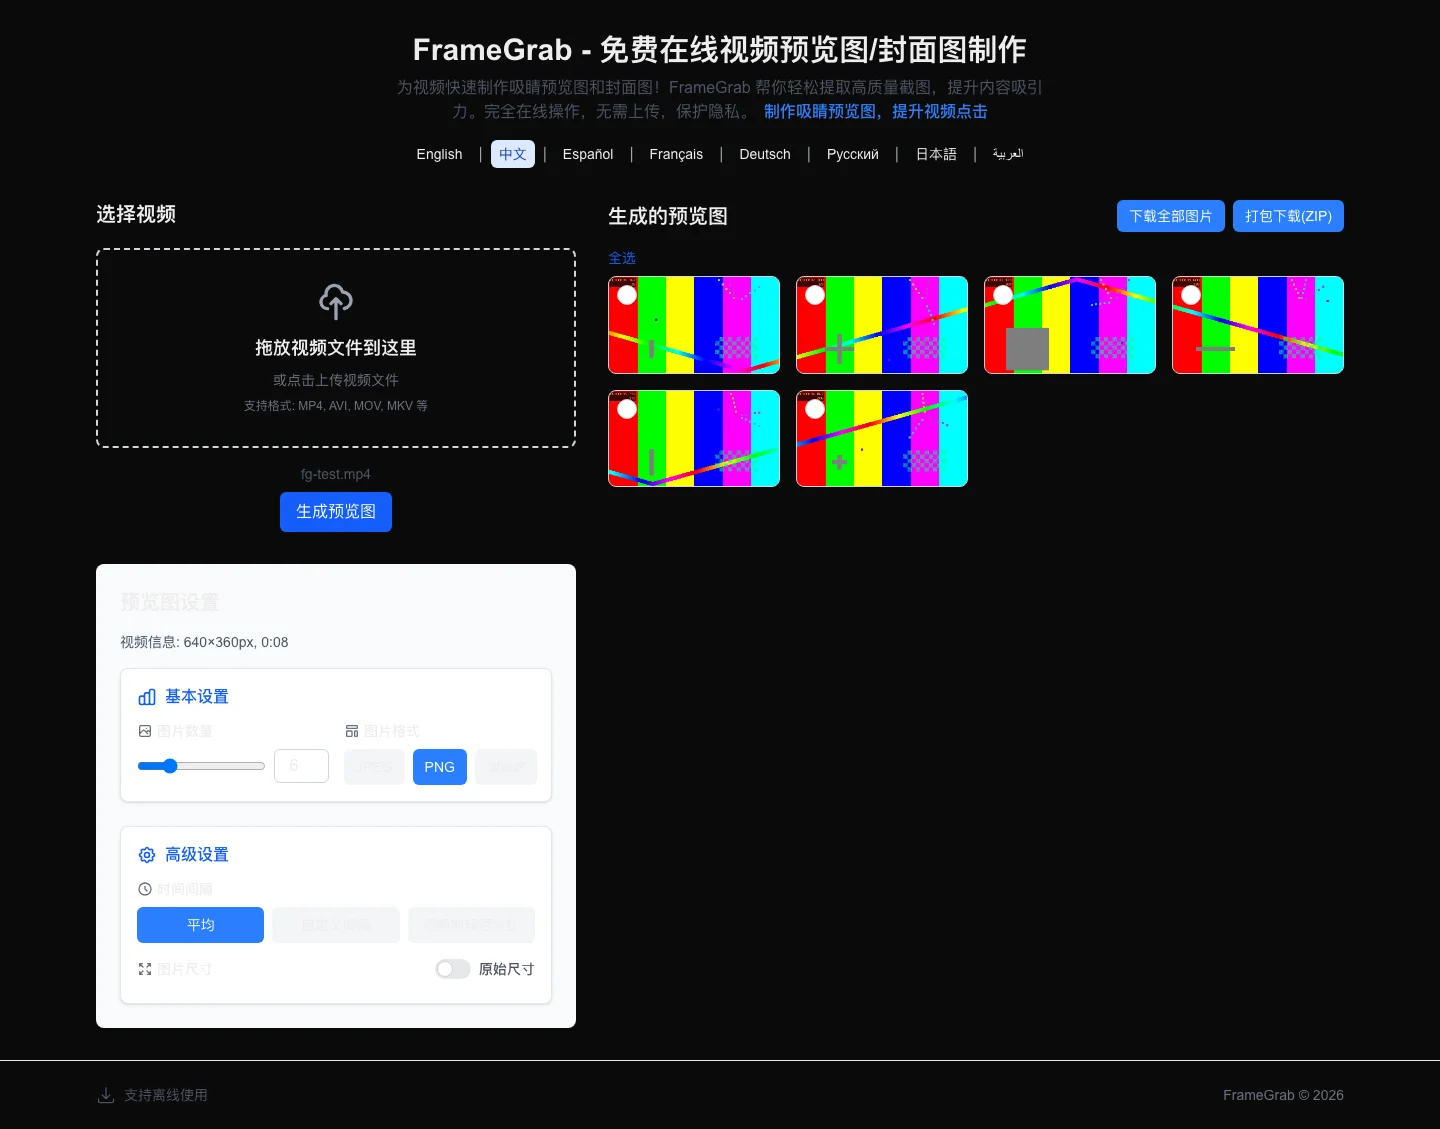This screenshot has height=1129, width=1440.
Task: Click 打包下载(ZIP) button
Action: point(1288,216)
